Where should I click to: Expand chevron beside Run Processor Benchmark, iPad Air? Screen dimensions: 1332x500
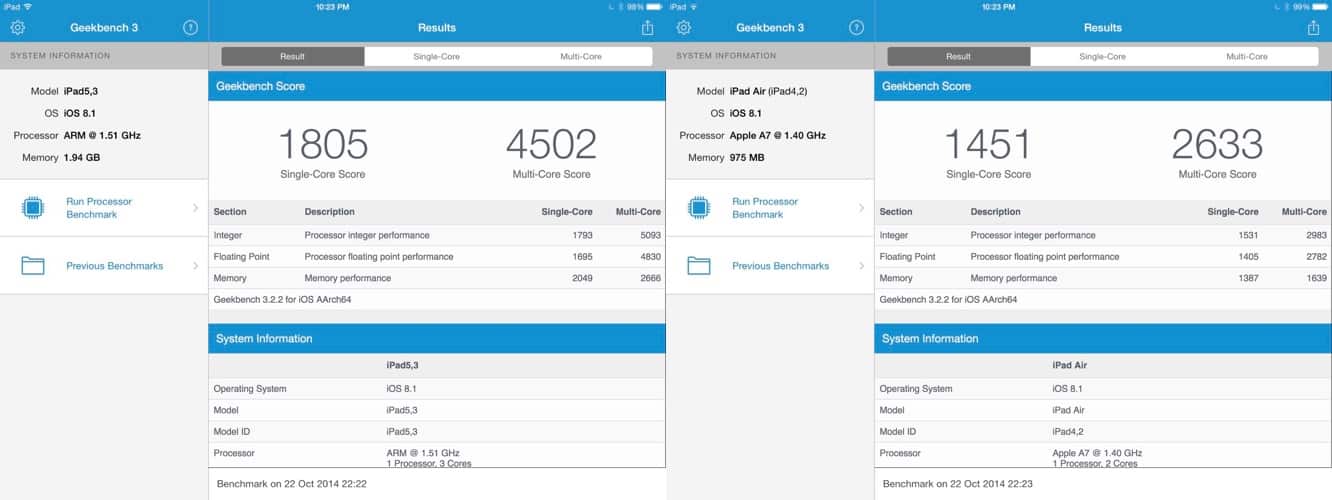(x=861, y=208)
